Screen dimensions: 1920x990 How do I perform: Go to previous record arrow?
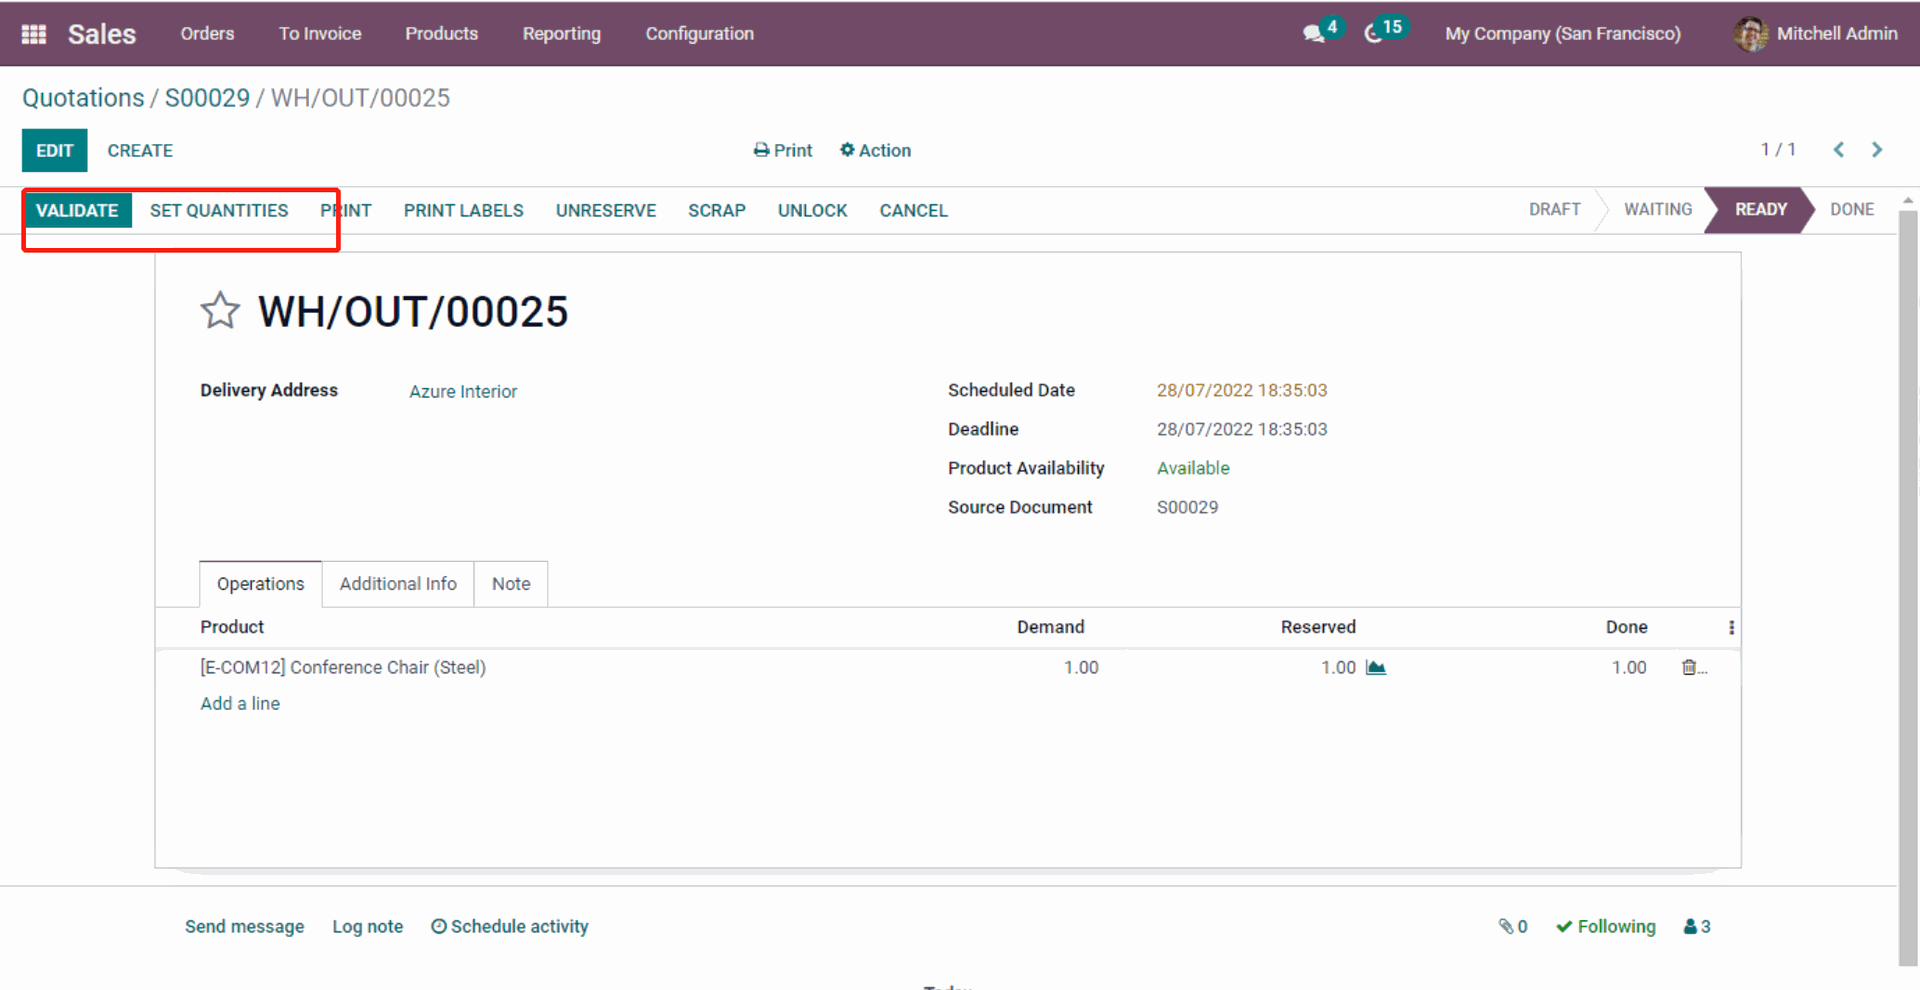pos(1838,150)
